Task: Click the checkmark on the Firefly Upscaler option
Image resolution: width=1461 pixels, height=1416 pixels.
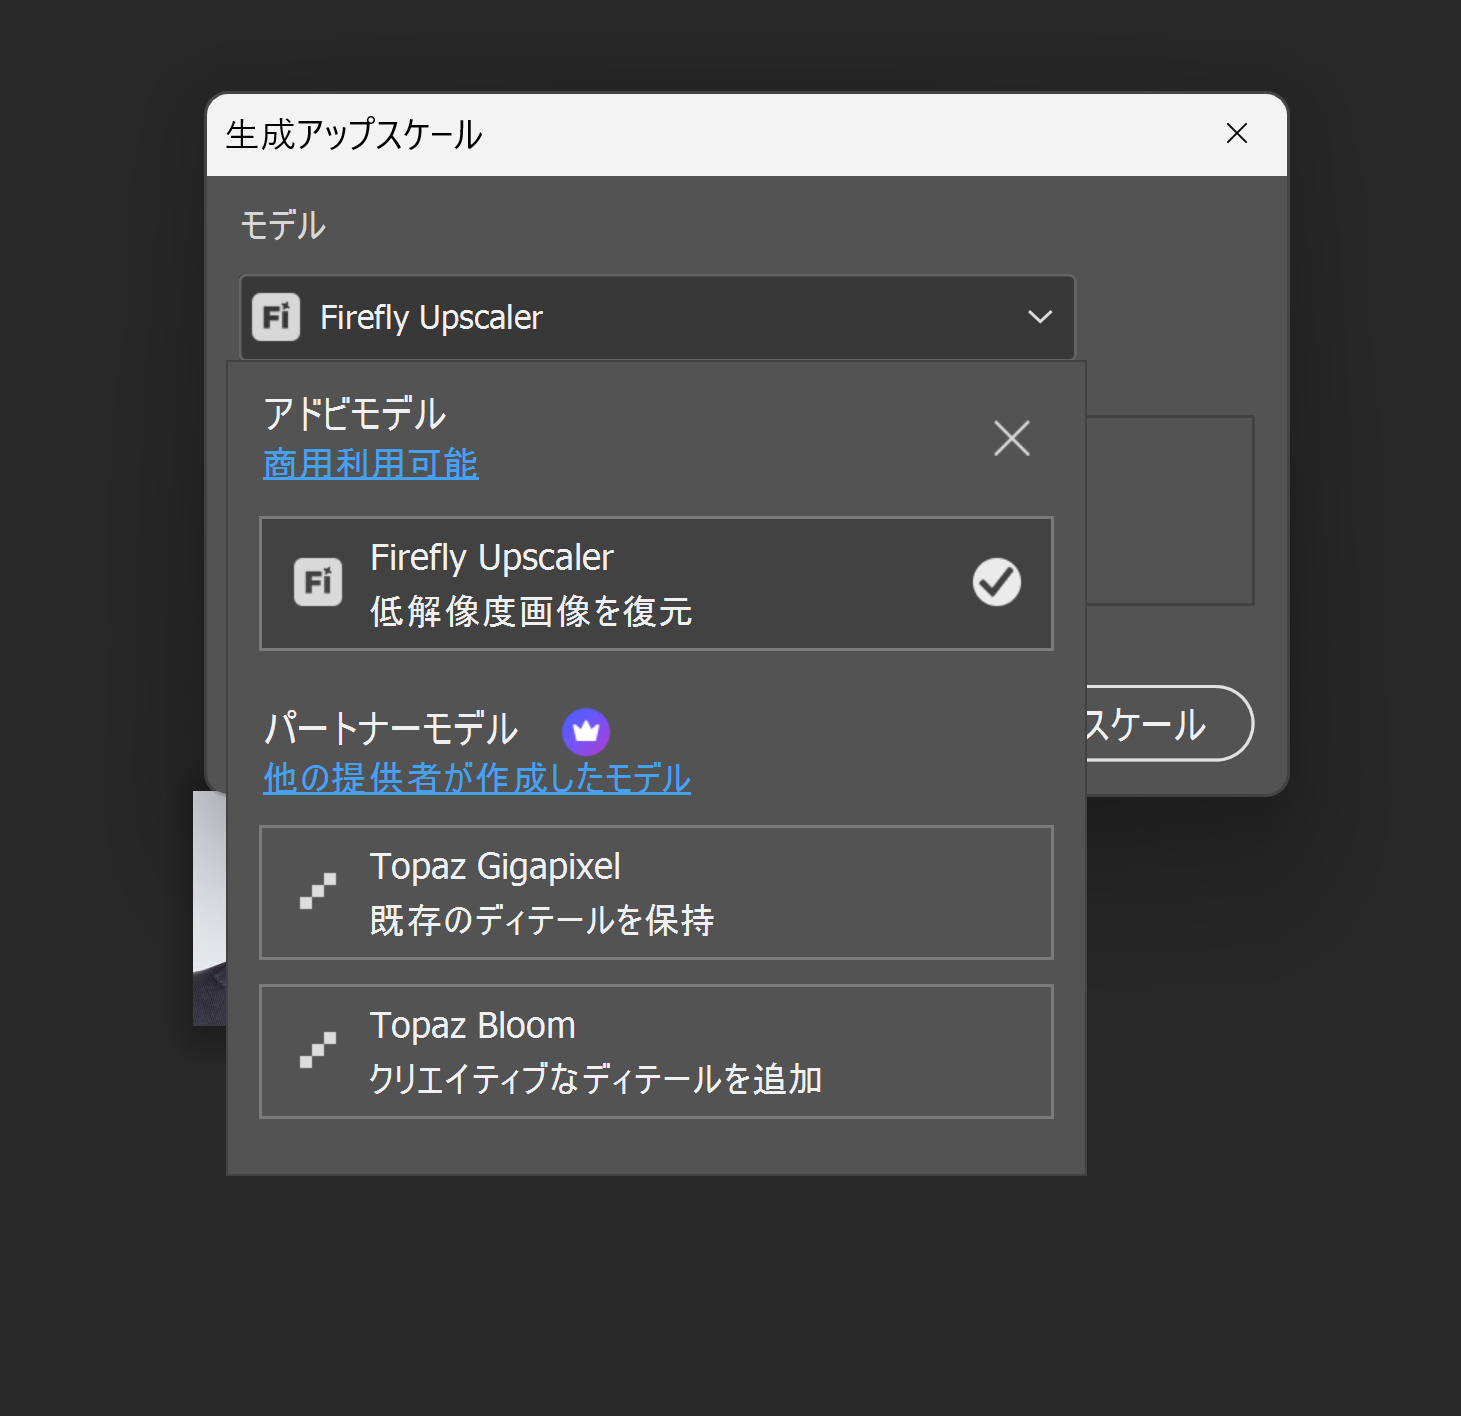Action: (x=997, y=582)
